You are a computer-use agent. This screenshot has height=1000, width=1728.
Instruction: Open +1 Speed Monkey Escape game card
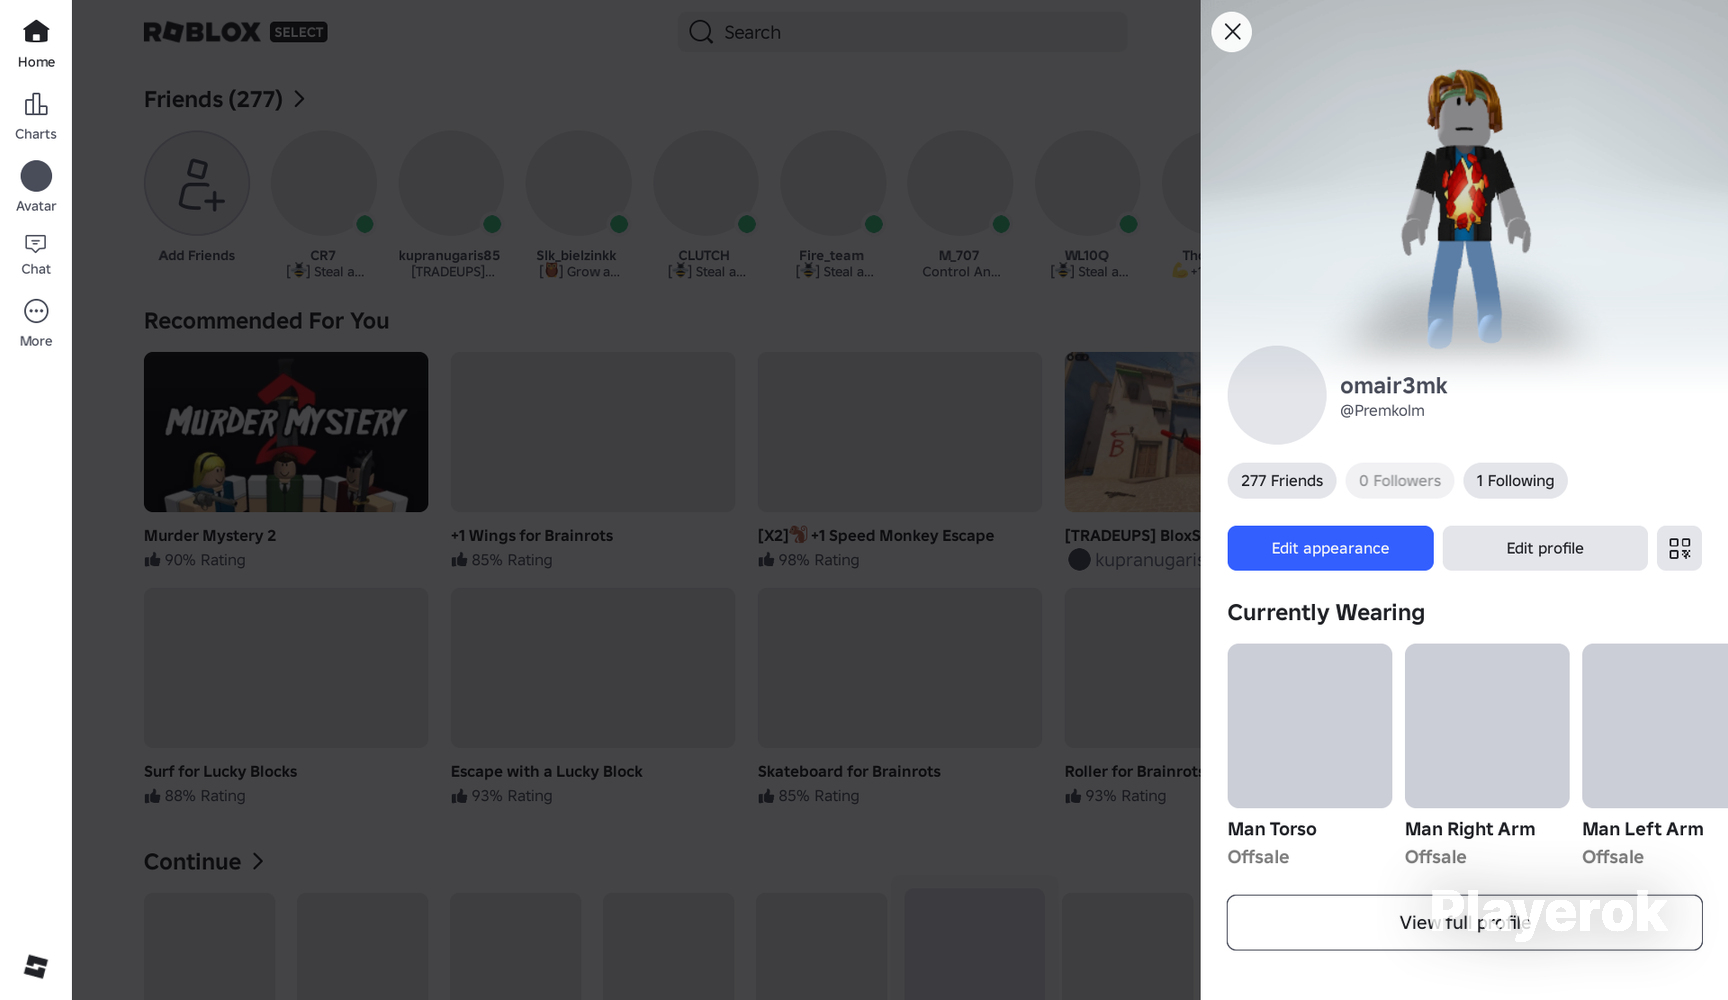click(x=900, y=461)
